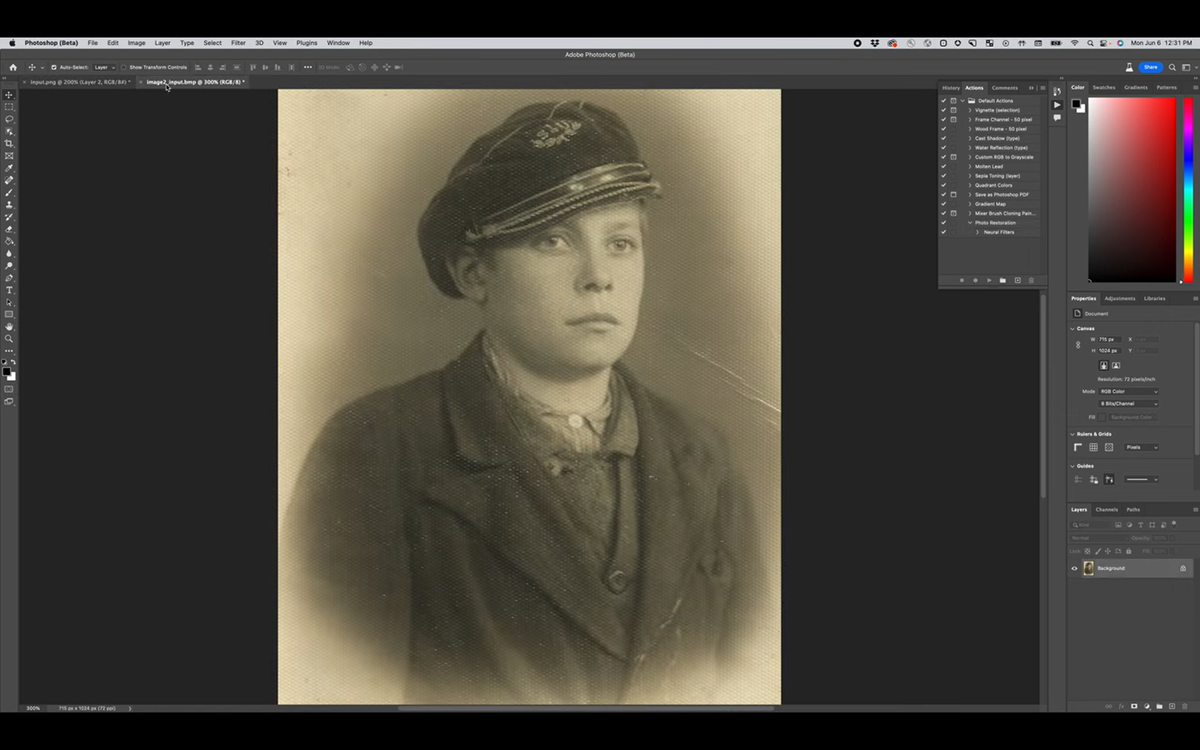Image resolution: width=1200 pixels, height=750 pixels.
Task: Select the Lasso tool
Action: 9,119
